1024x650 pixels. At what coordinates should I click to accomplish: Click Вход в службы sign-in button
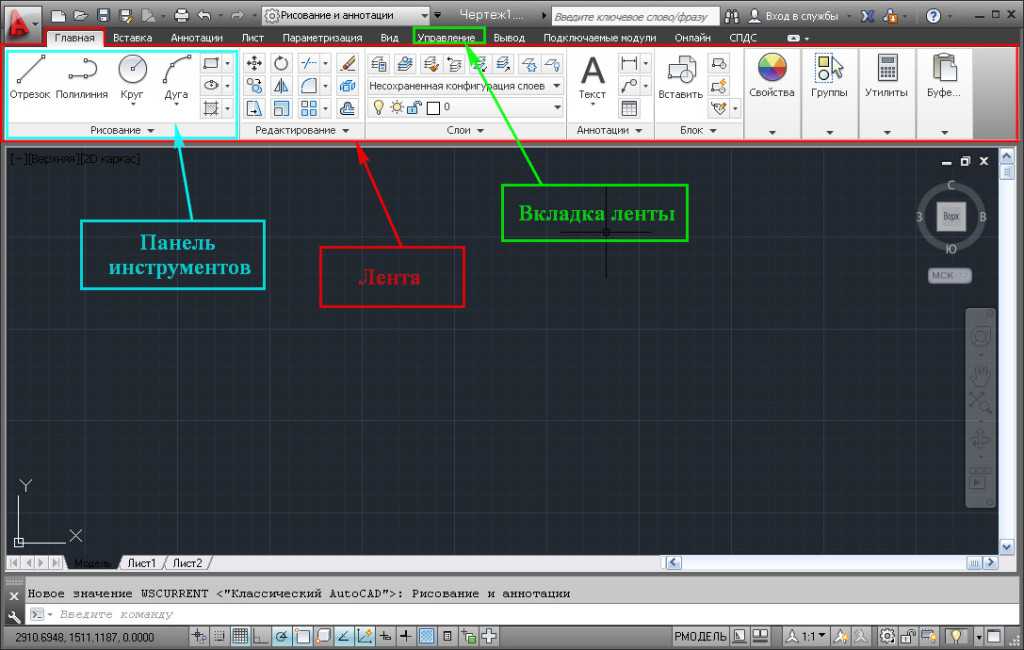tap(801, 16)
